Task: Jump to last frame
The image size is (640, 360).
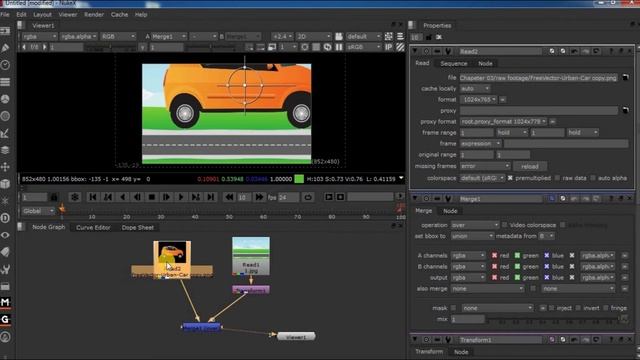Action: tap(211, 197)
